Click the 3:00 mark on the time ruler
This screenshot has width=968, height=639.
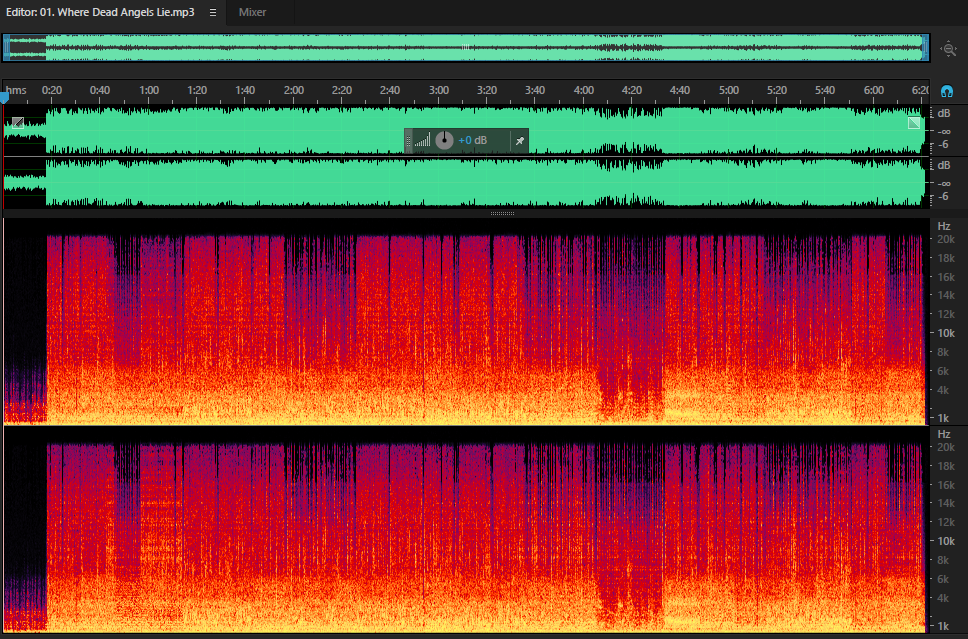pos(439,90)
